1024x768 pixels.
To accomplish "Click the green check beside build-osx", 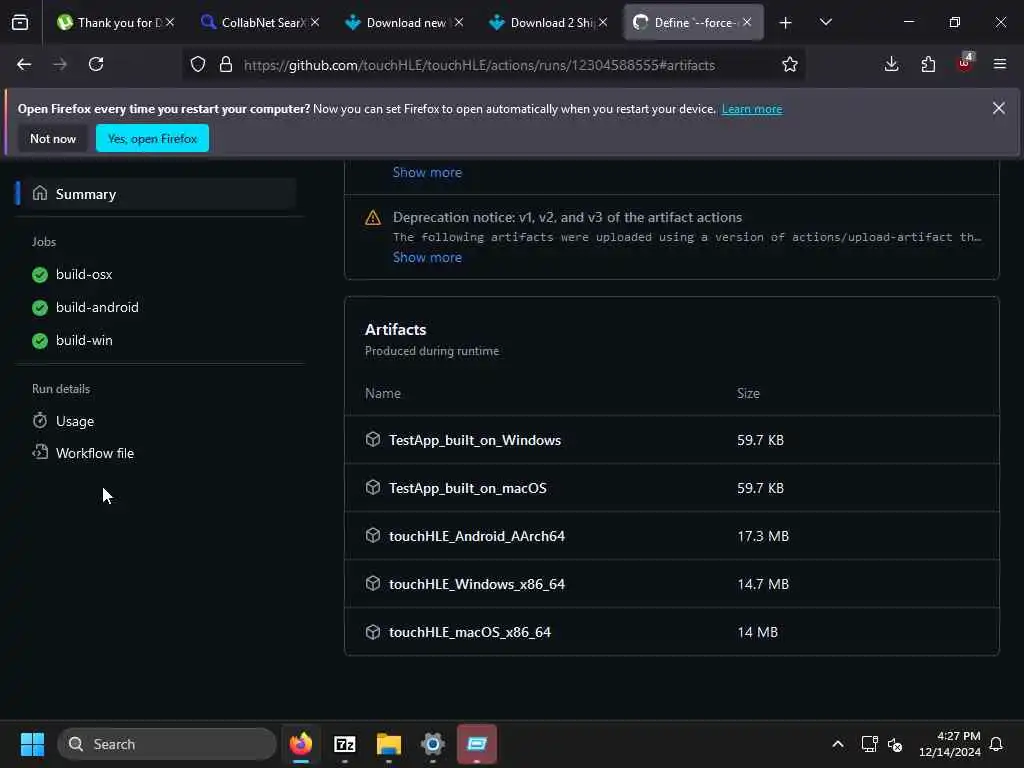I will 40,274.
